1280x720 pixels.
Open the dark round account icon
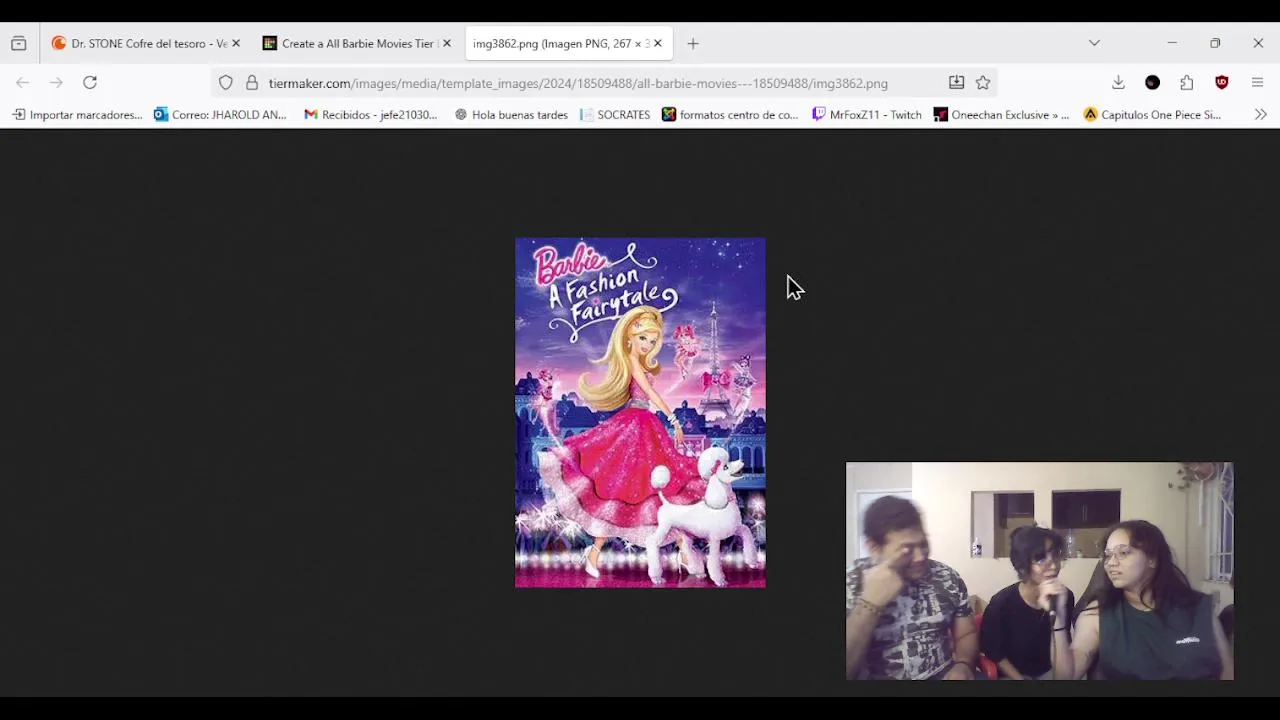pyautogui.click(x=1152, y=83)
